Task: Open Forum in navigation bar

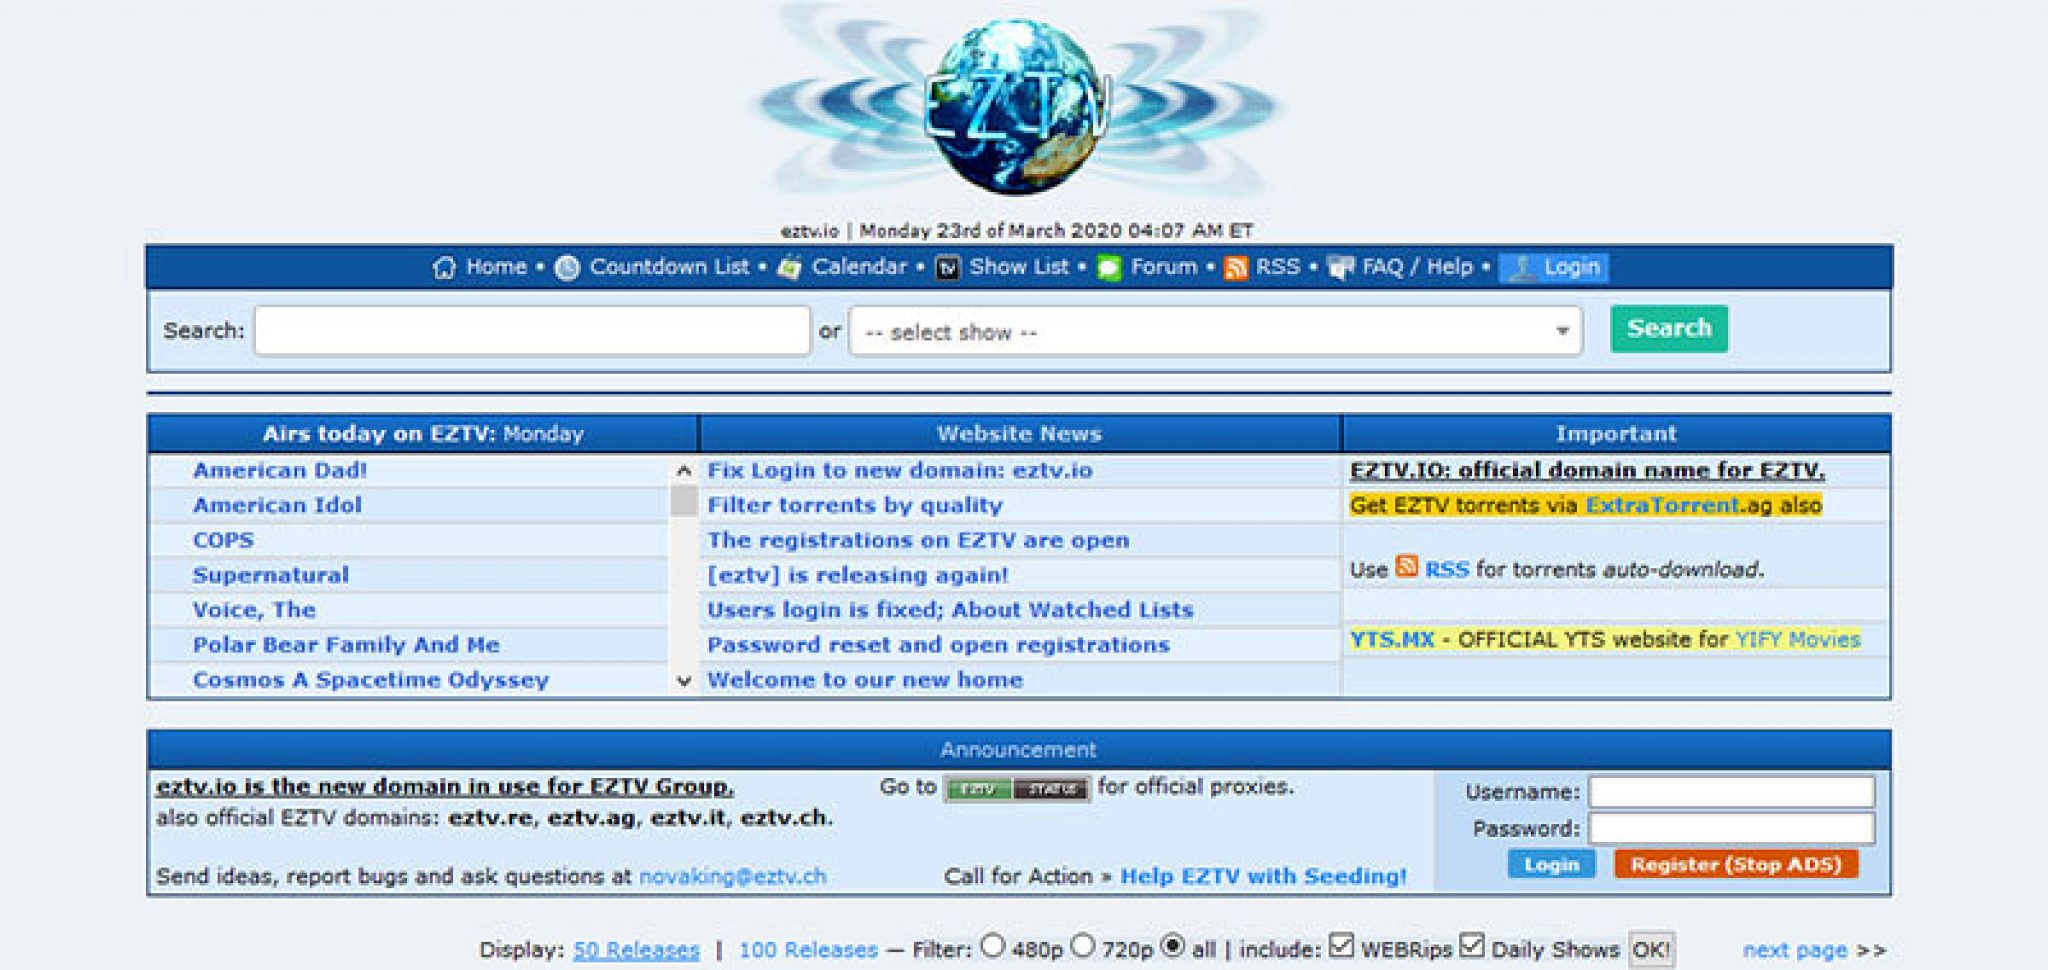Action: (x=1164, y=267)
